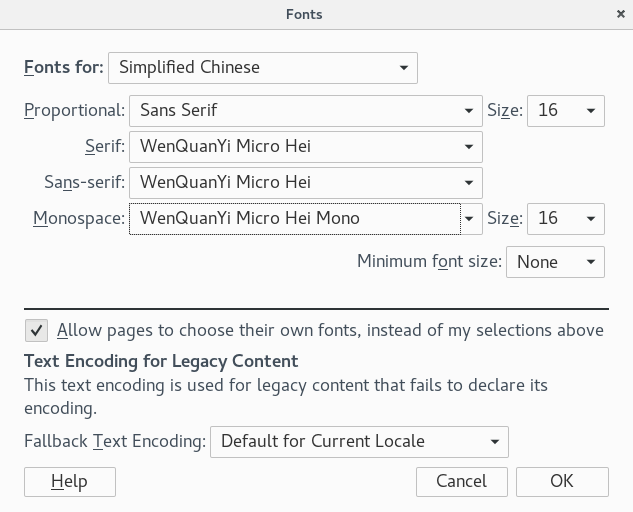Close the Fonts dialog with the X
The height and width of the screenshot is (512, 633).
click(x=621, y=14)
